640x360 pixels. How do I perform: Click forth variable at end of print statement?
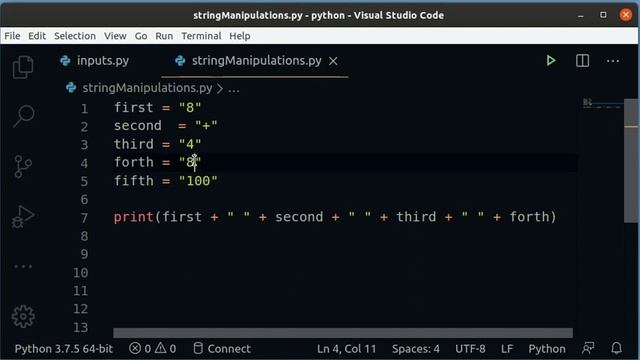529,217
